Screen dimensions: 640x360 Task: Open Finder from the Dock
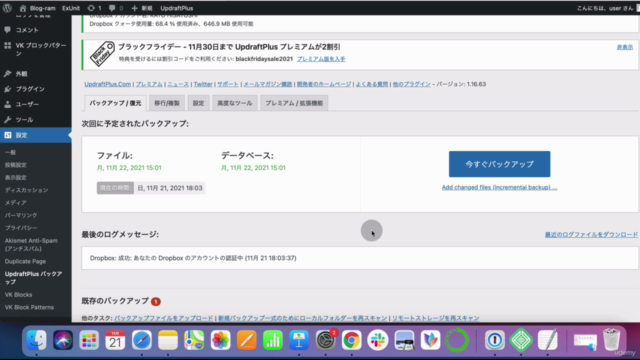point(36,340)
